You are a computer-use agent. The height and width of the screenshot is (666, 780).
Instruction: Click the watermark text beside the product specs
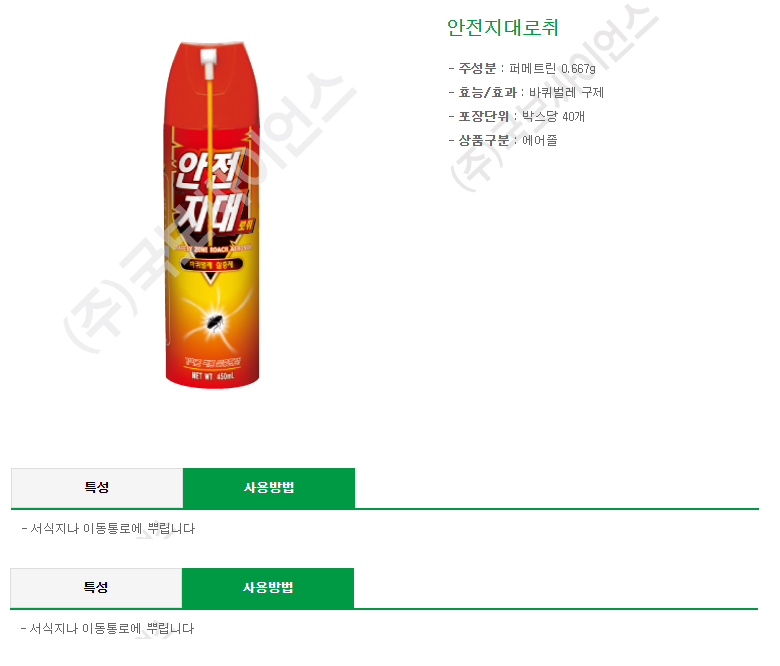pos(555,97)
